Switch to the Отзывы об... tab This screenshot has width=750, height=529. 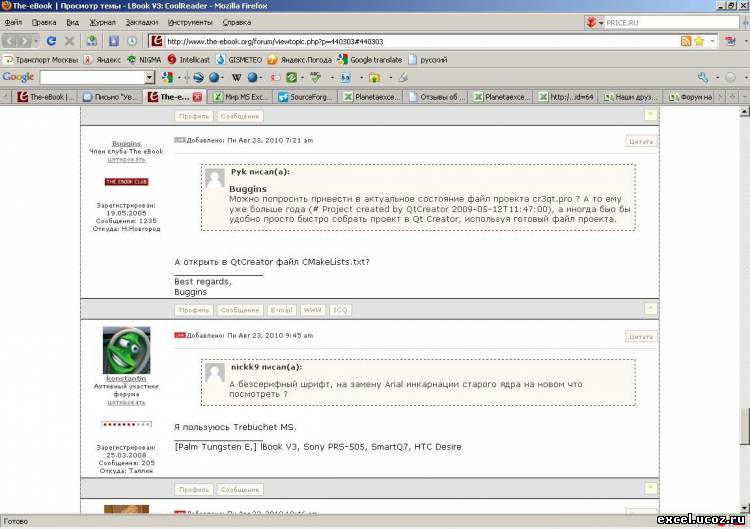pyautogui.click(x=437, y=97)
